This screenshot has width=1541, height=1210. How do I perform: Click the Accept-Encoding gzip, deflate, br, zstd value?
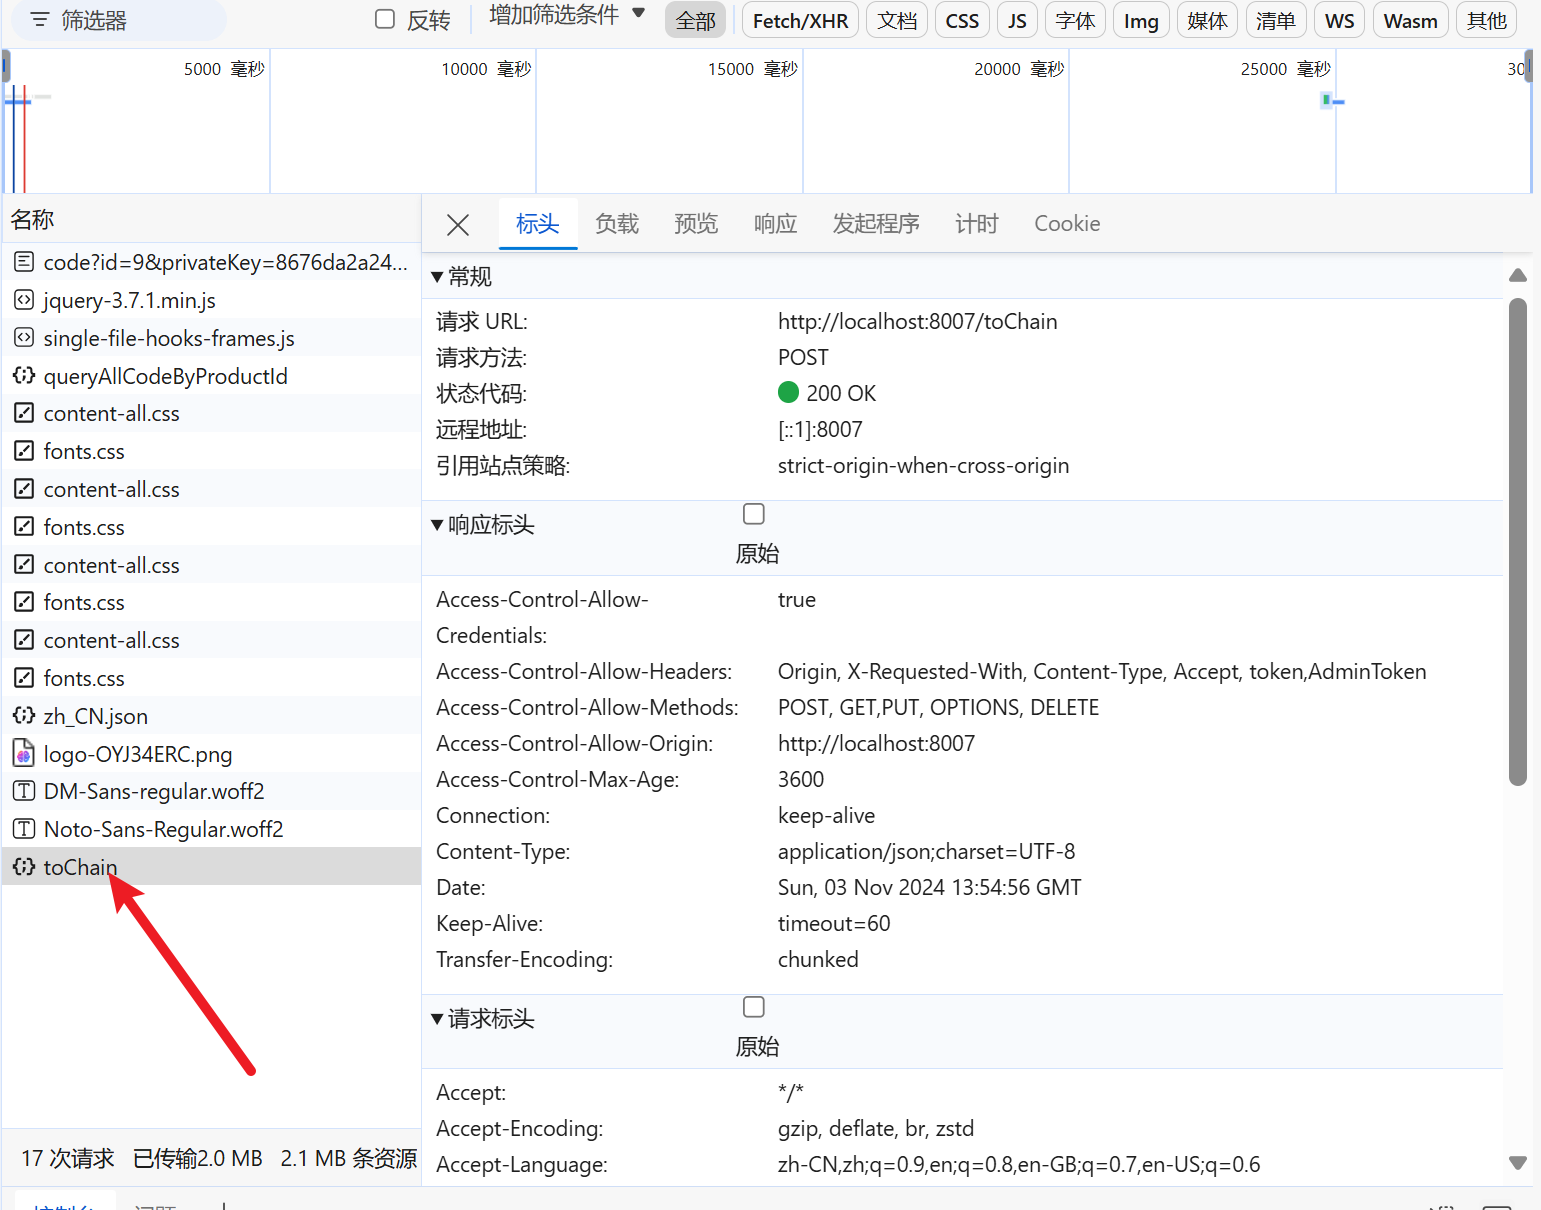(x=876, y=1129)
